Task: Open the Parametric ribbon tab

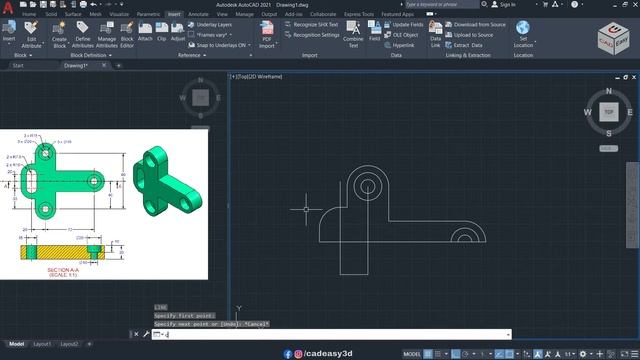Action: click(148, 14)
